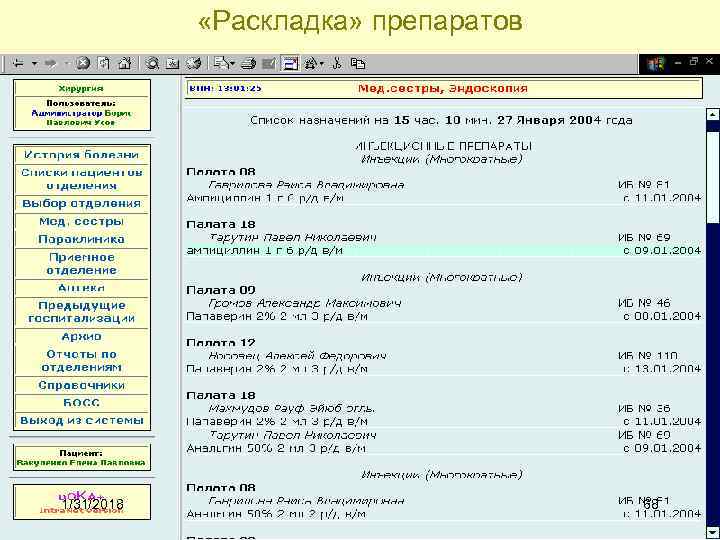Viewport: 720px width, 540px height.
Task: Click ИБ № 110 record number
Action: 647,356
